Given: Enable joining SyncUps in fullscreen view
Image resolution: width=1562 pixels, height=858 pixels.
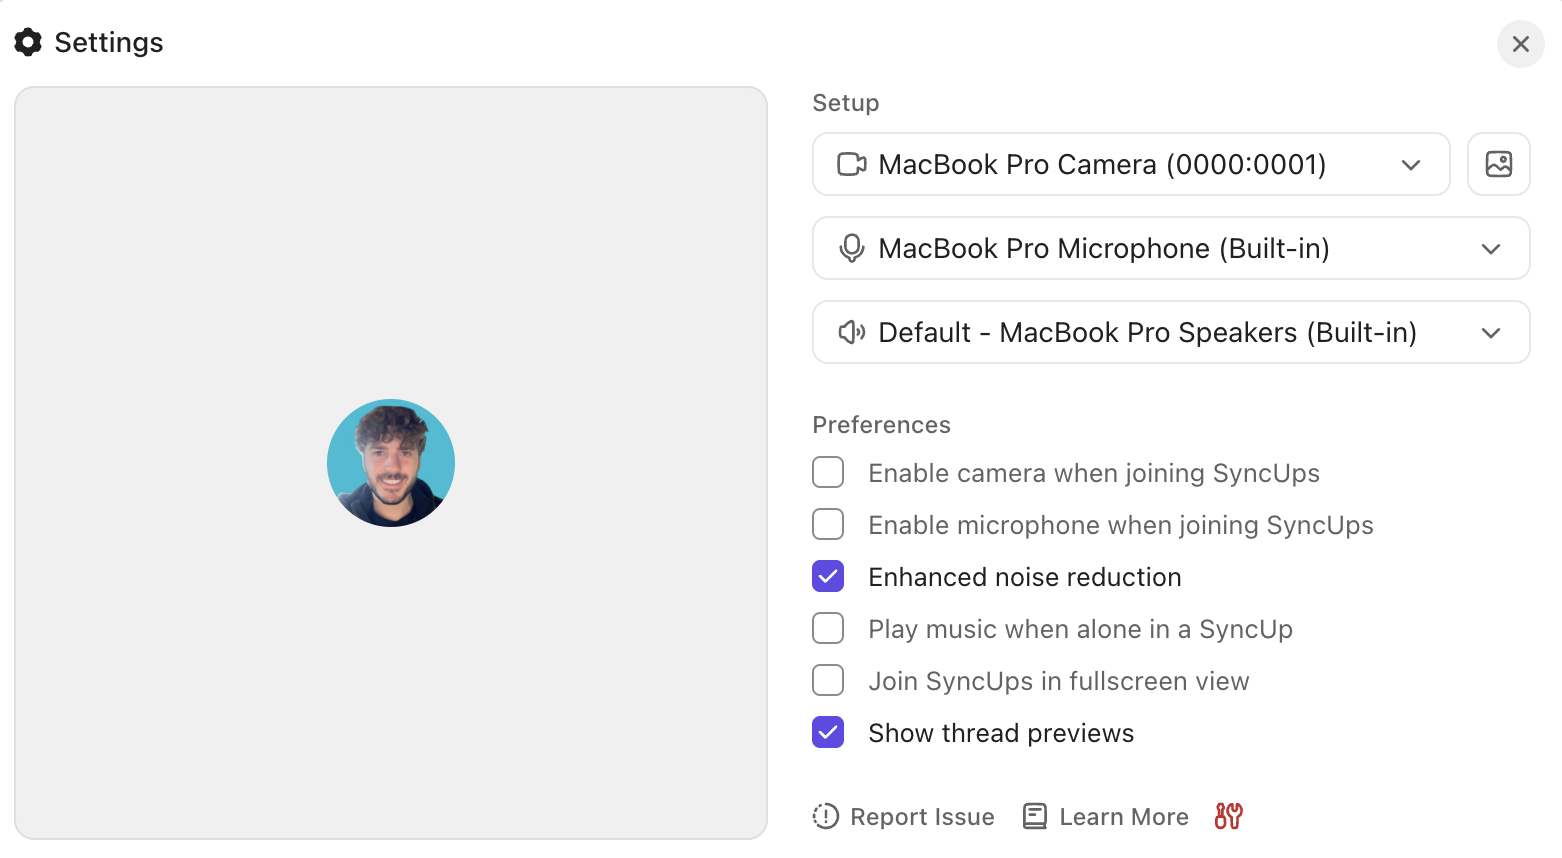Looking at the screenshot, I should [828, 680].
